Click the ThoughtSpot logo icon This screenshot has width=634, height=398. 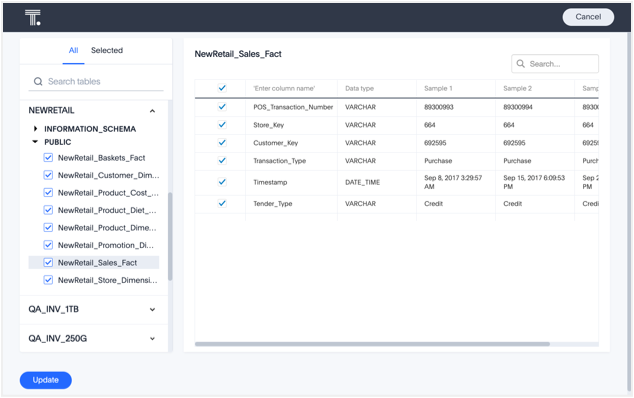[33, 18]
